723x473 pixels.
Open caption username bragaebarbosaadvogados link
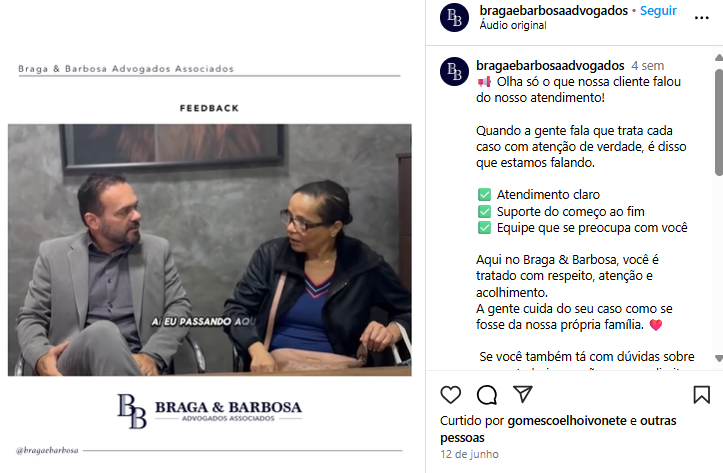pyautogui.click(x=550, y=66)
